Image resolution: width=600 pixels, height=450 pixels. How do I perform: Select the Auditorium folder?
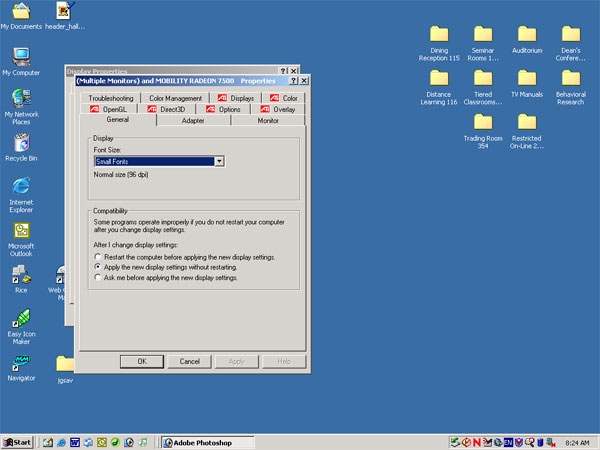tap(527, 40)
